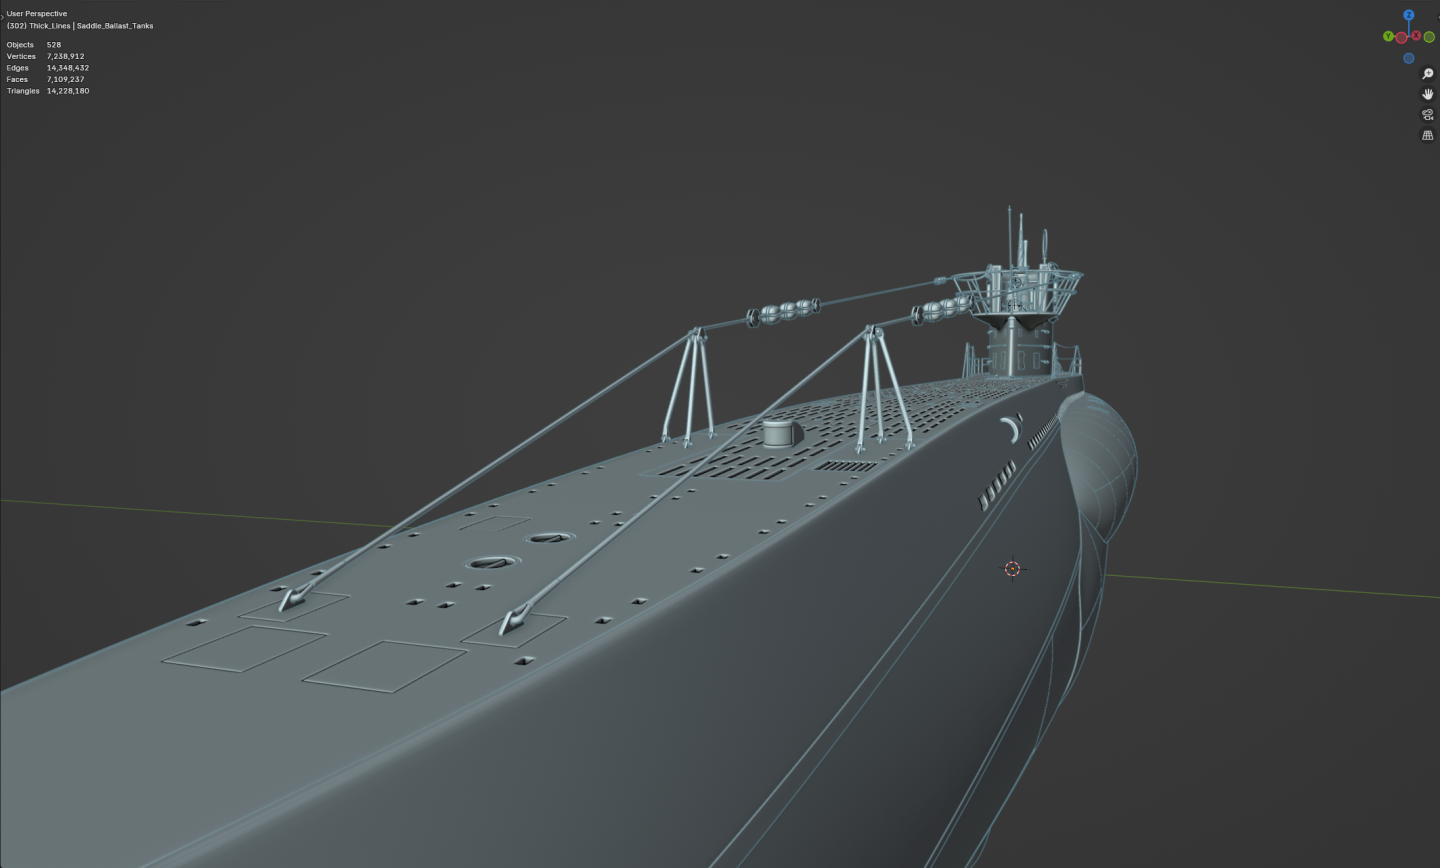Click the Faces value '7,109,237'
1440x868 pixels.
tap(66, 79)
